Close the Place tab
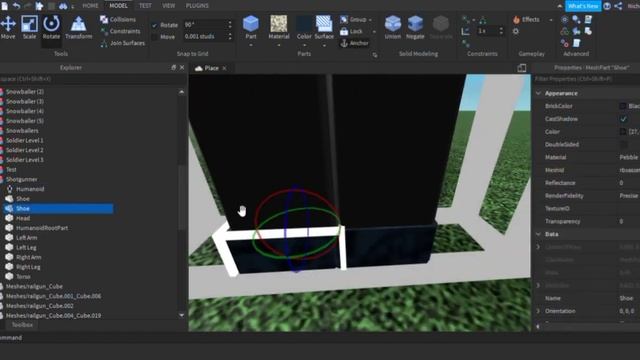Image resolution: width=640 pixels, height=360 pixels. tap(224, 68)
